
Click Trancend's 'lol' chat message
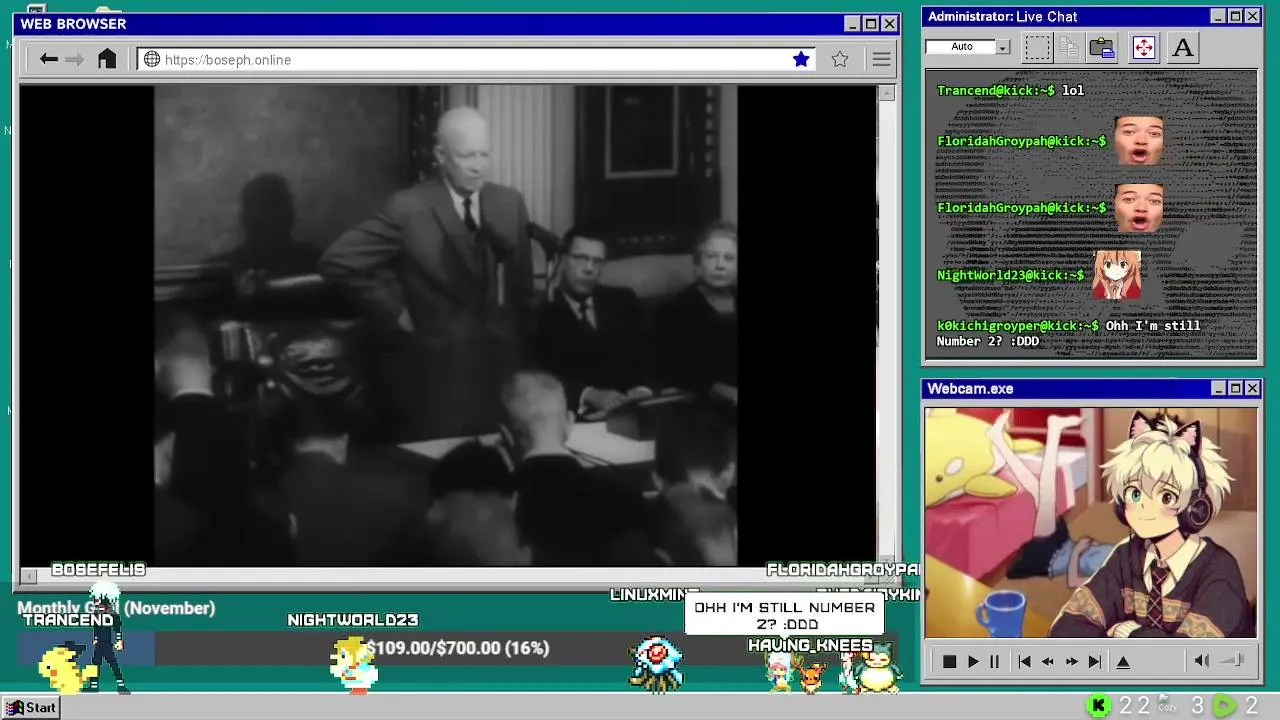1072,90
